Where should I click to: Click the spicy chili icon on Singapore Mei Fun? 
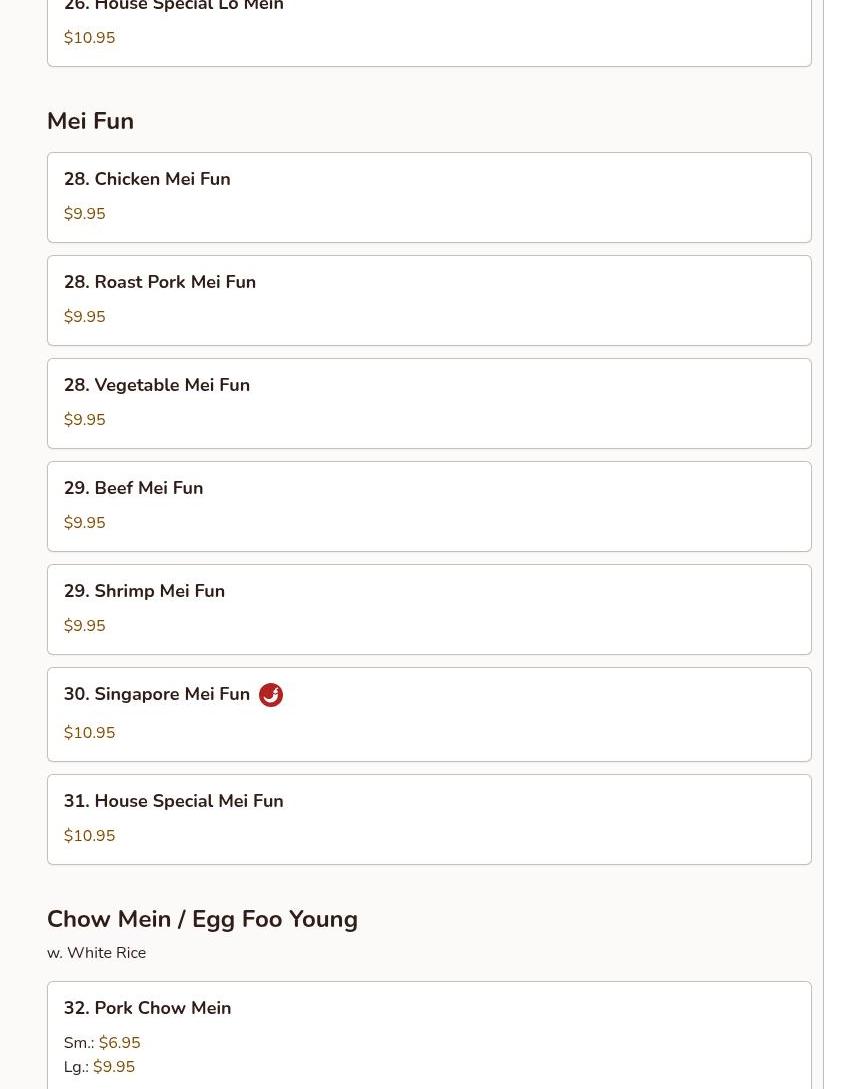click(x=271, y=695)
